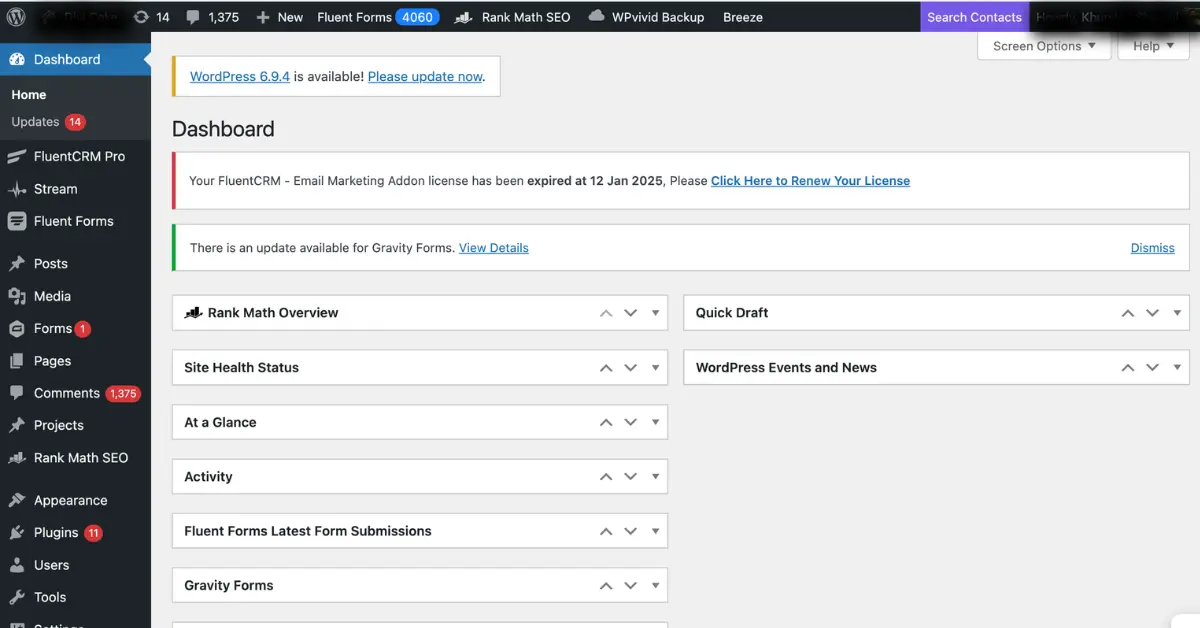
Task: Click the Fluent Forms sidebar icon
Action: pyautogui.click(x=17, y=221)
